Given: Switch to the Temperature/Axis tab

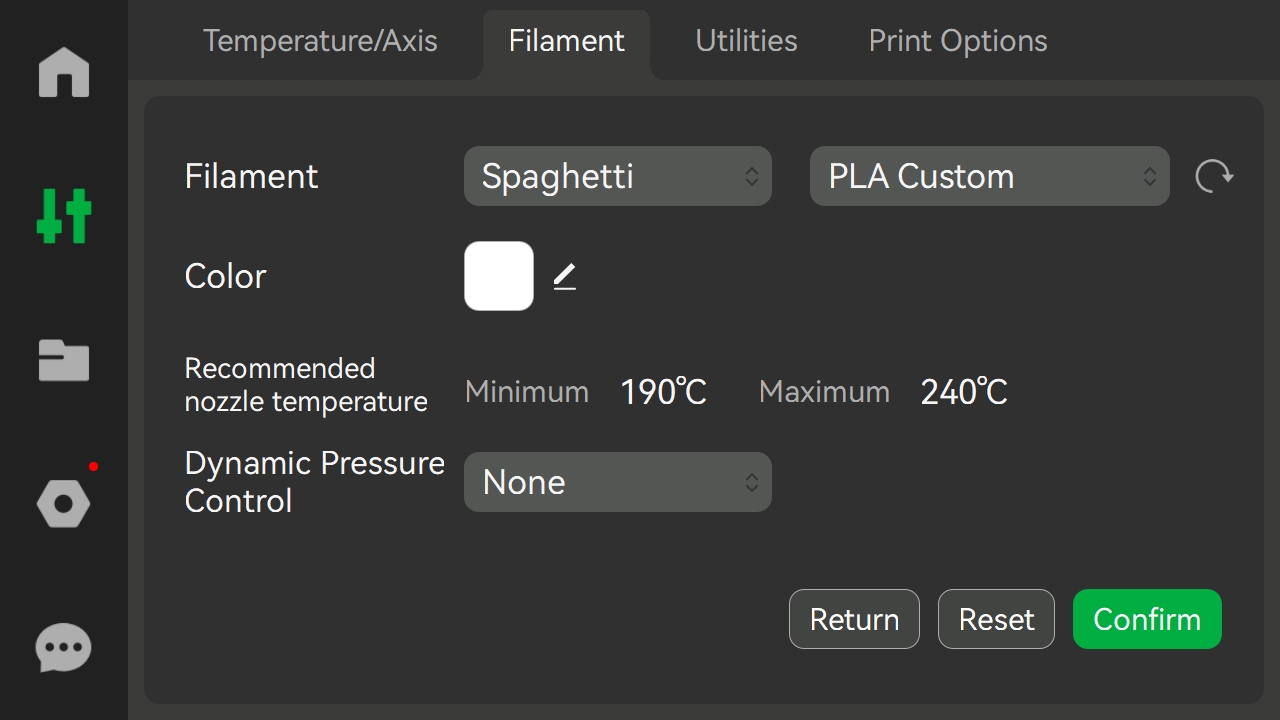Looking at the screenshot, I should (320, 41).
